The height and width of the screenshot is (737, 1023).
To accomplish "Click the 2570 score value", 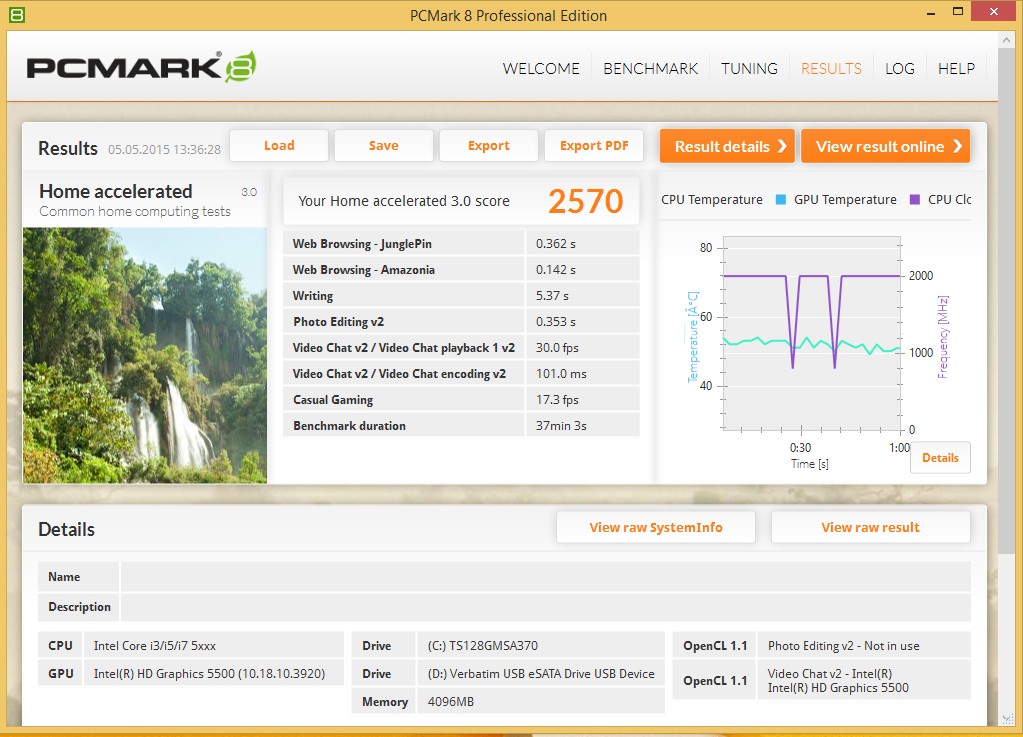I will coord(586,201).
